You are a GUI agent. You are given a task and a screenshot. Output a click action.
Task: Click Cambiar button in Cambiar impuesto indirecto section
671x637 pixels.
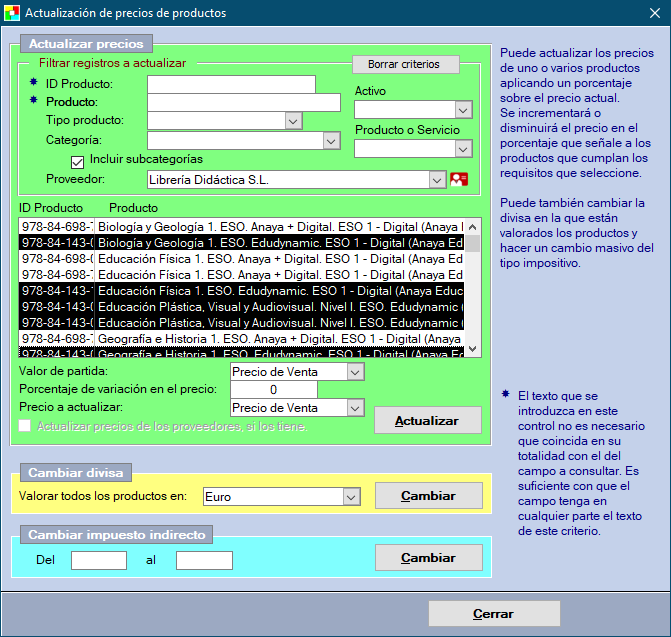[428, 558]
